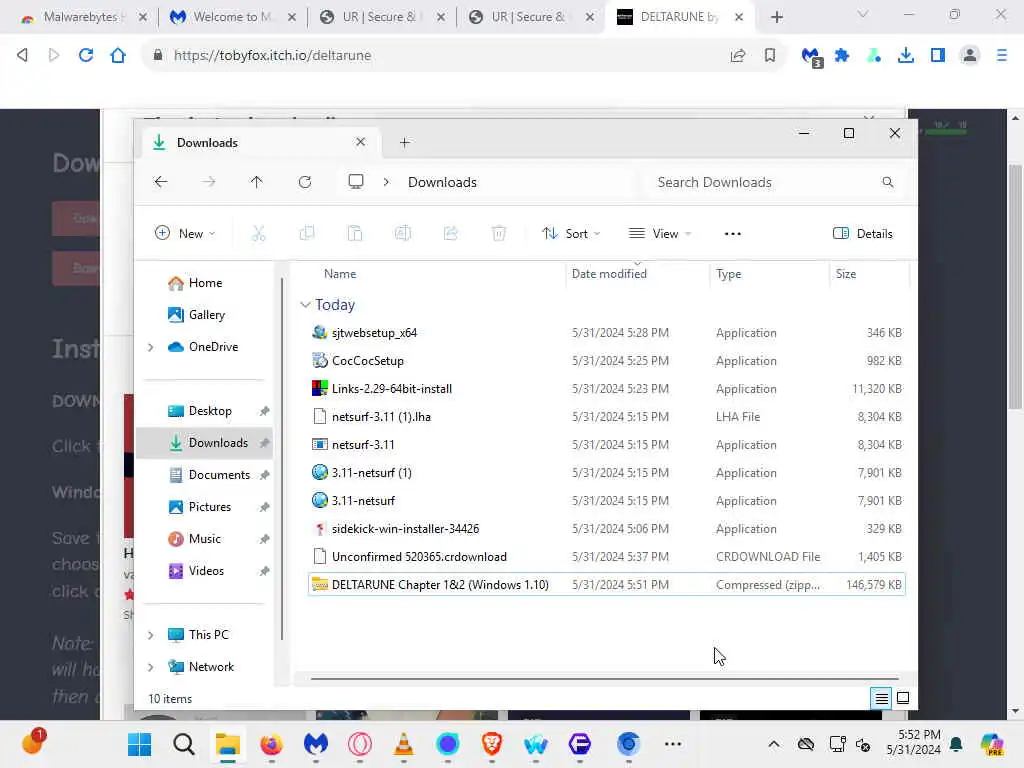Go to browser home page

(x=118, y=56)
